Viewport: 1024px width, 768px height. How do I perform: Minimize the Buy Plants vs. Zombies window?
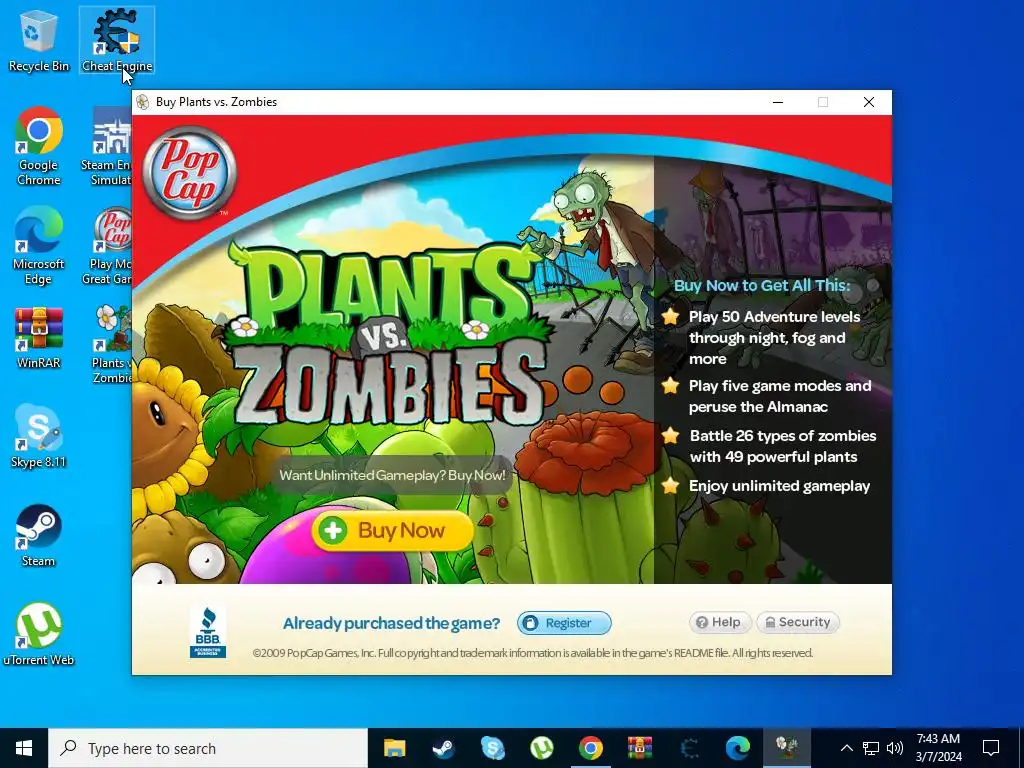pos(778,102)
